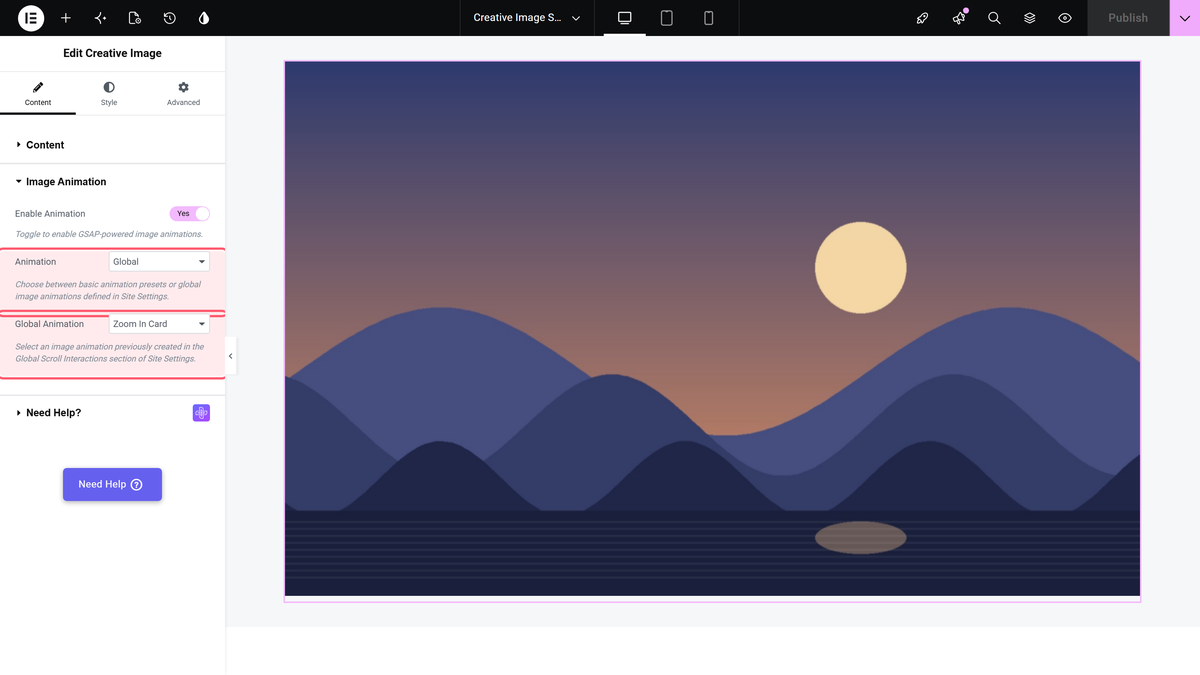This screenshot has width=1200, height=675.
Task: Expand the Need Help? section
Action: pos(112,413)
